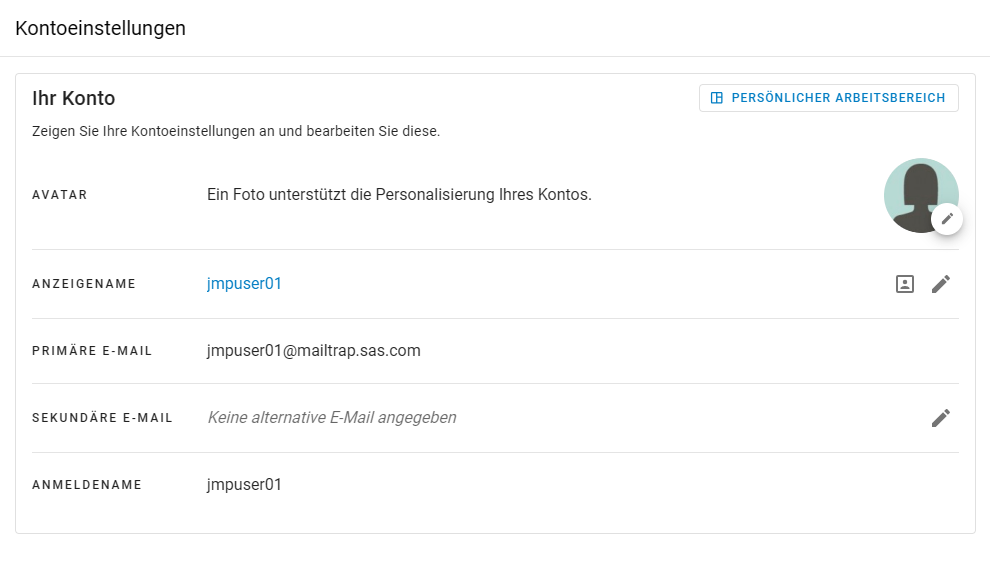Open the Persönlicher Arbeitsbereich button
This screenshot has height=563, width=990.
[828, 98]
